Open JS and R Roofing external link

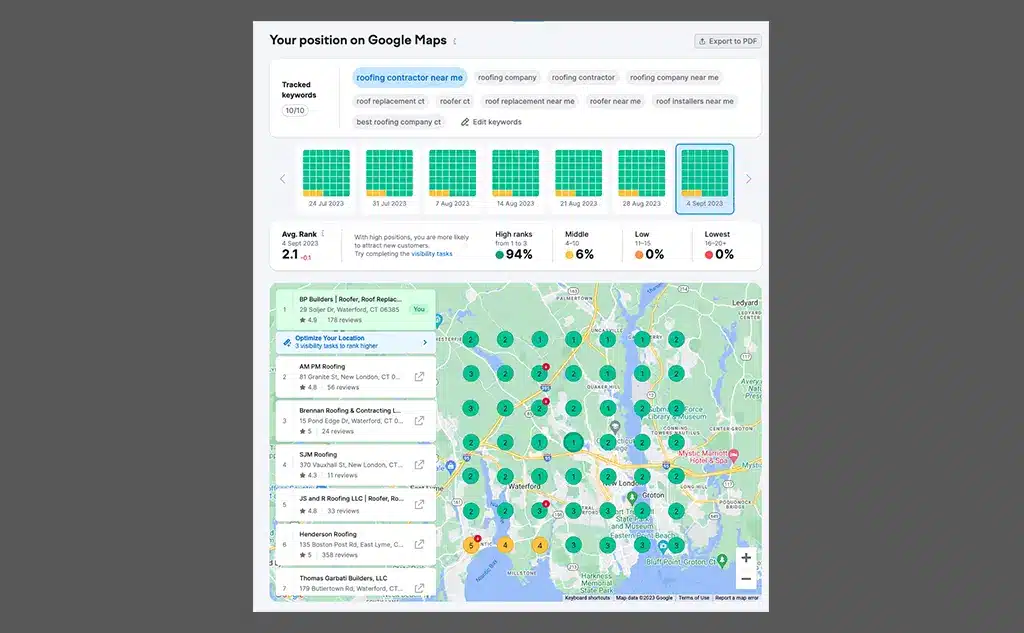pos(419,504)
